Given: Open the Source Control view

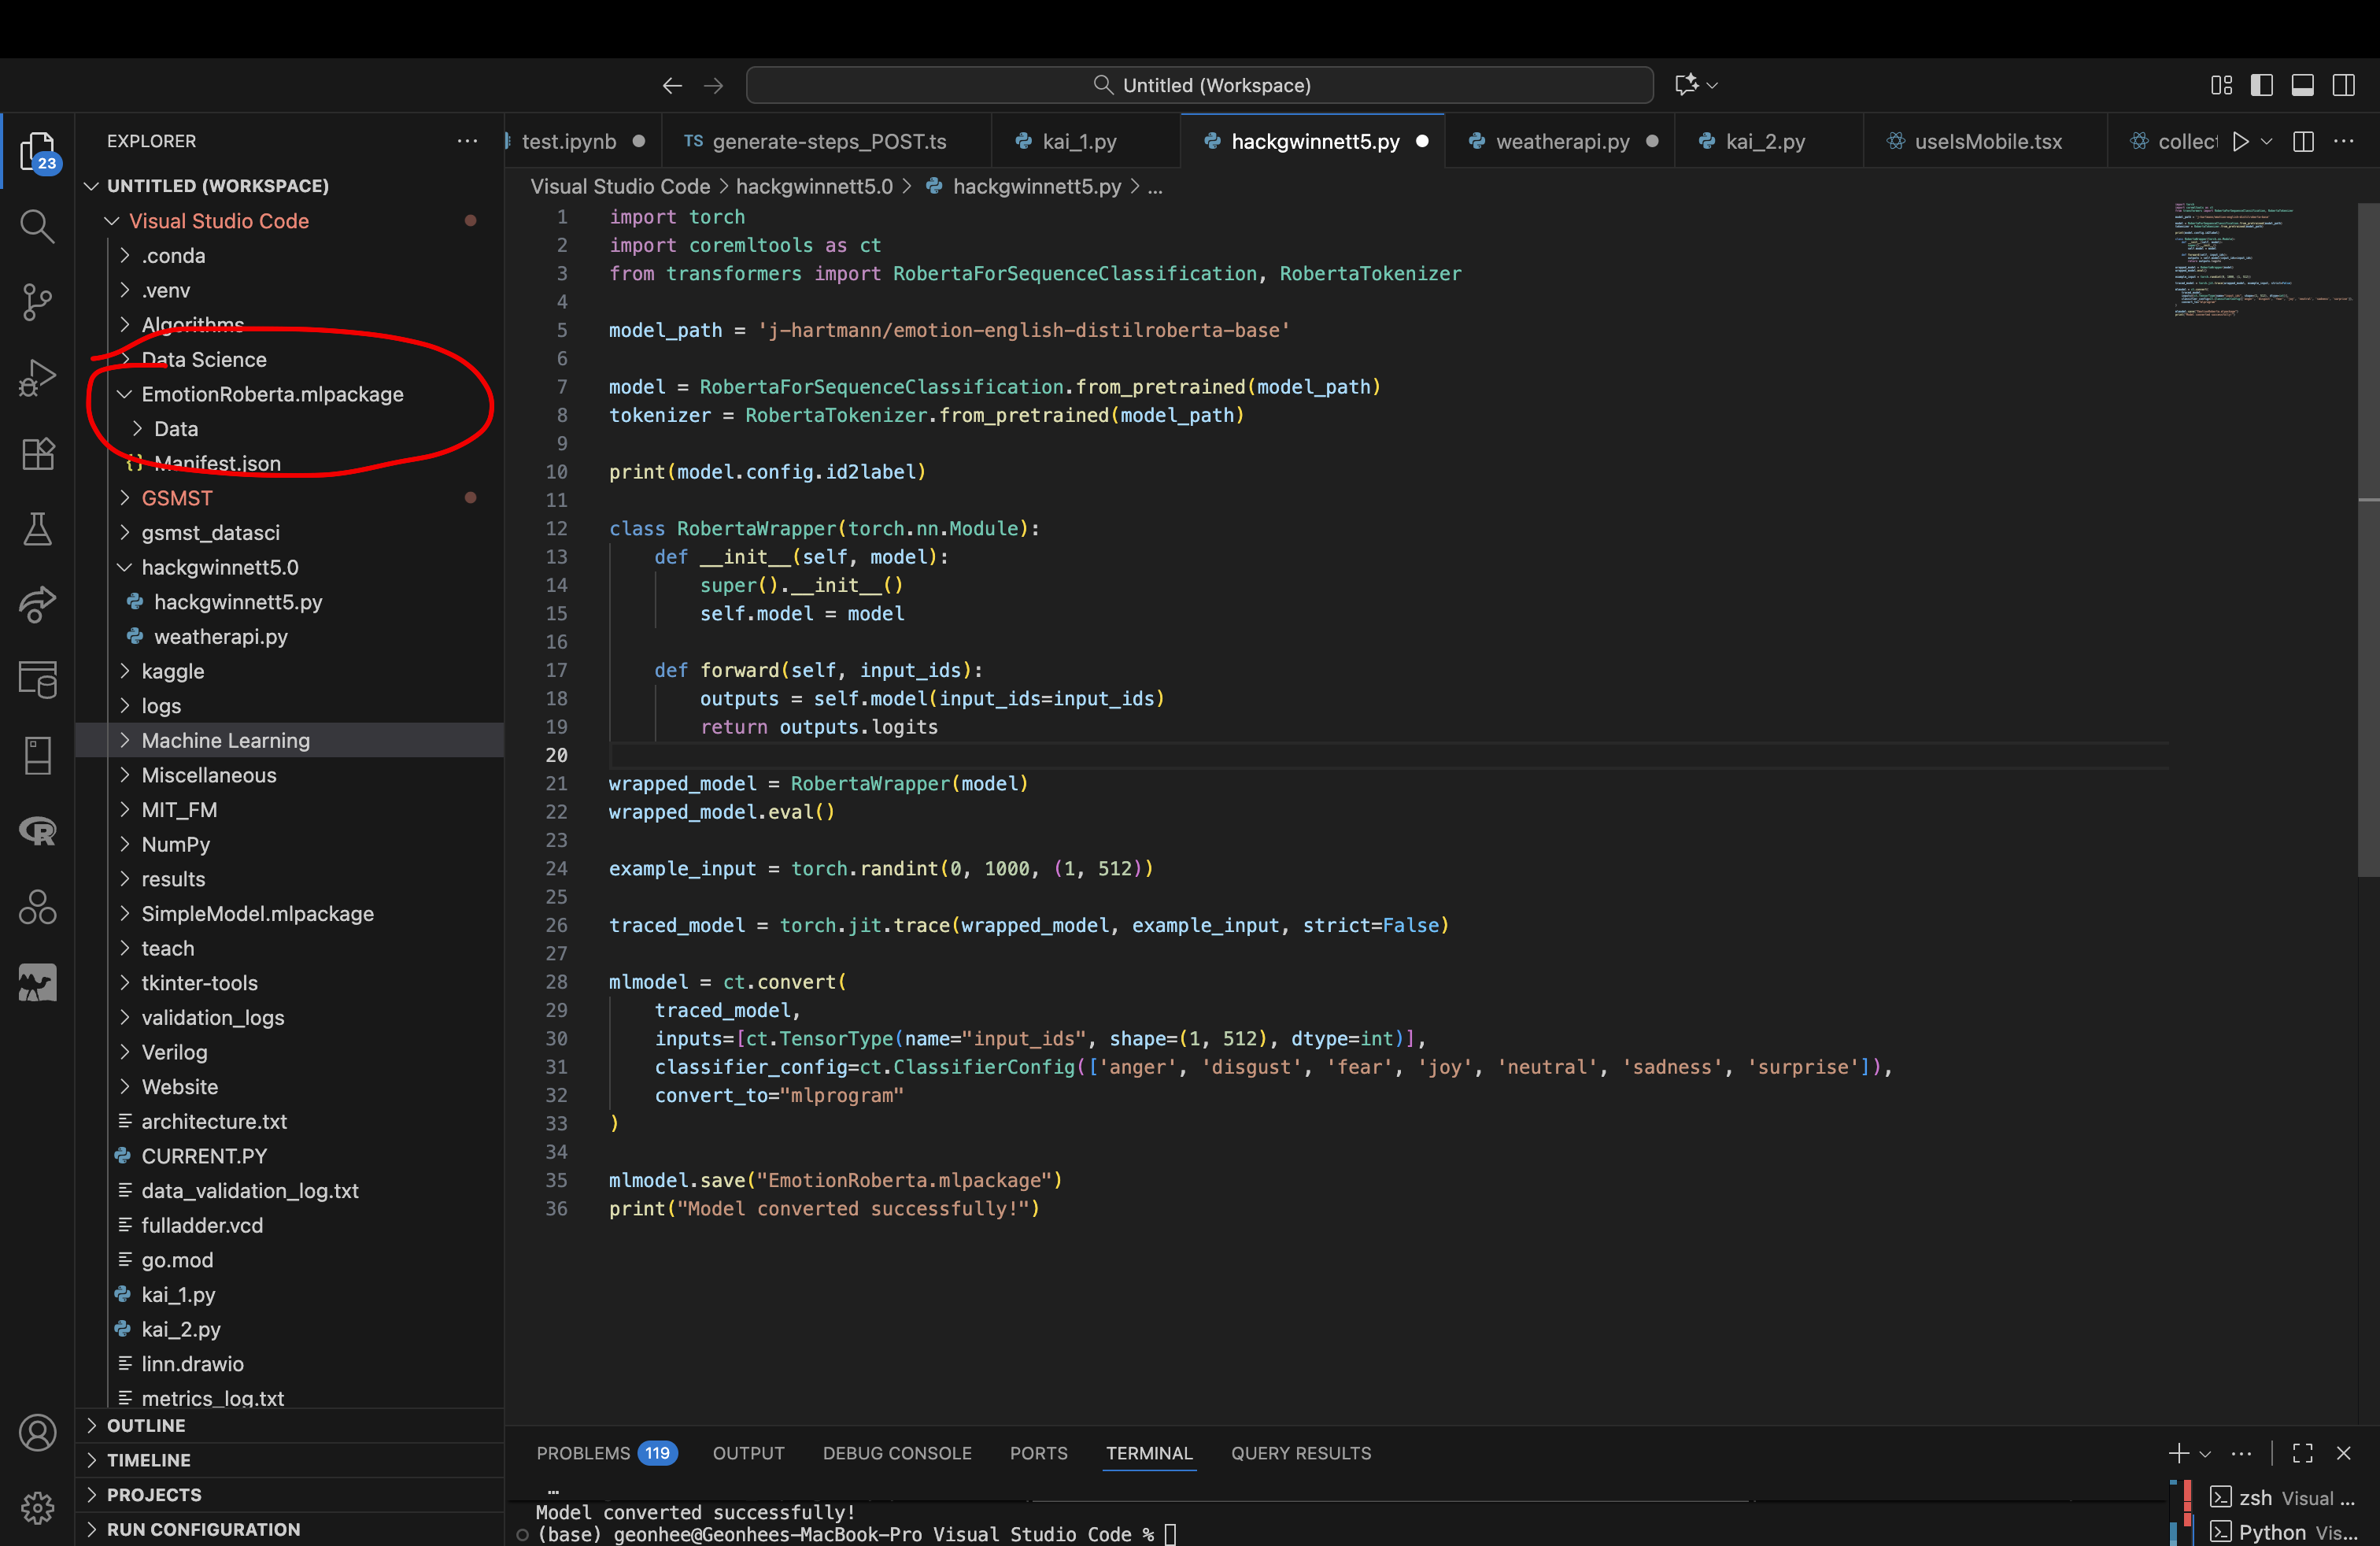Looking at the screenshot, I should click(x=37, y=301).
